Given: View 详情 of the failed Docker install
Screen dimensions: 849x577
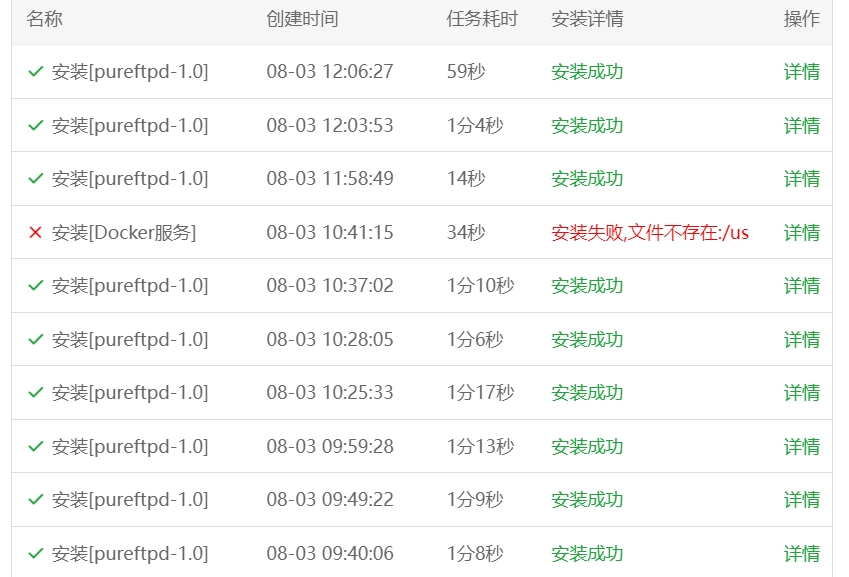Looking at the screenshot, I should (802, 233).
